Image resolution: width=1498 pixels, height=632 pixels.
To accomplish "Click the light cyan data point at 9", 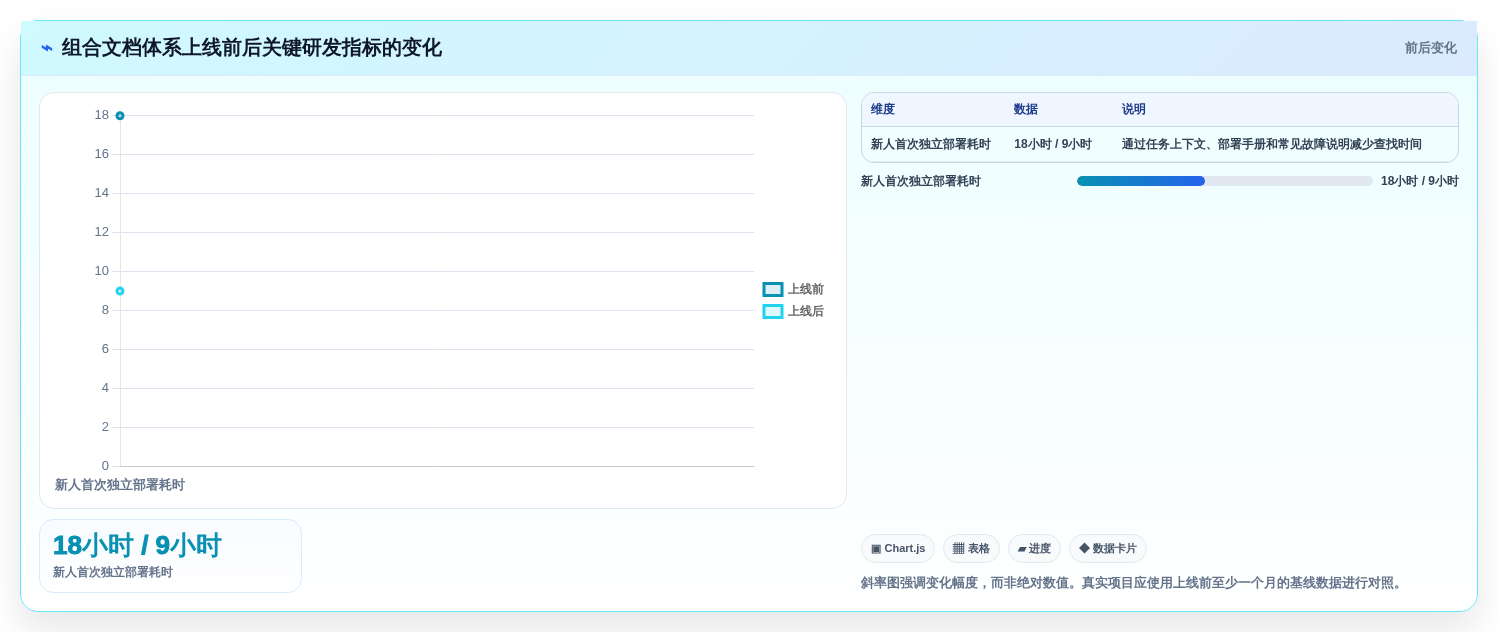I will pyautogui.click(x=120, y=291).
